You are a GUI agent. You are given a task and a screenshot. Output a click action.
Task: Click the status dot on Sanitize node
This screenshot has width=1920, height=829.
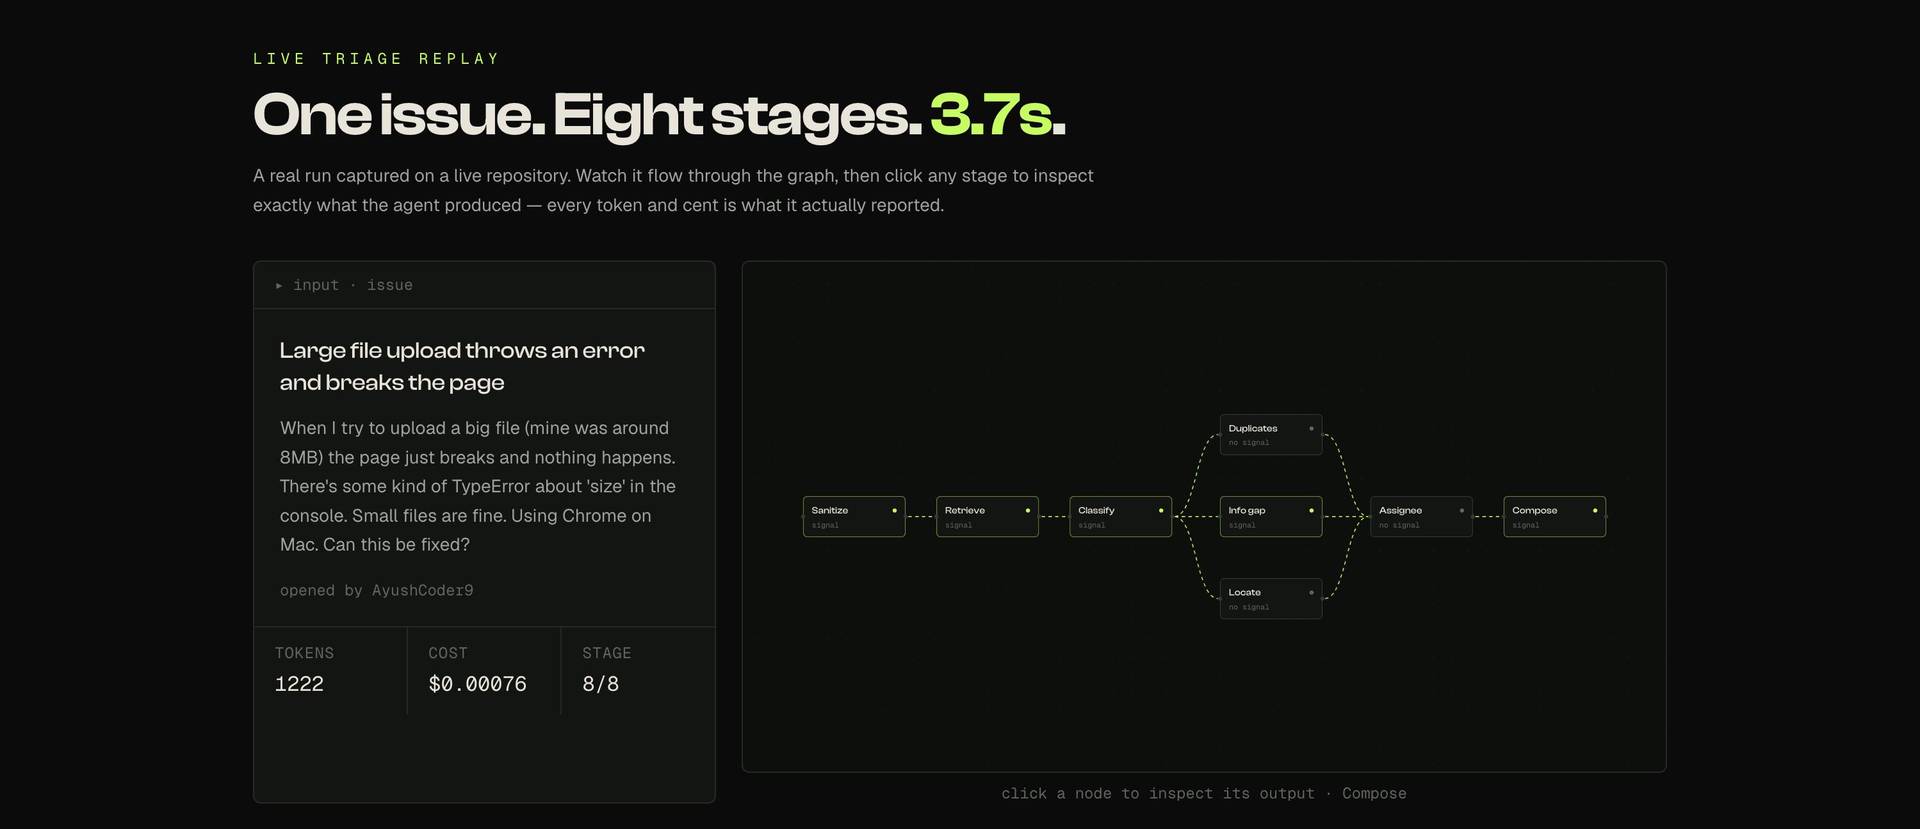tap(894, 510)
